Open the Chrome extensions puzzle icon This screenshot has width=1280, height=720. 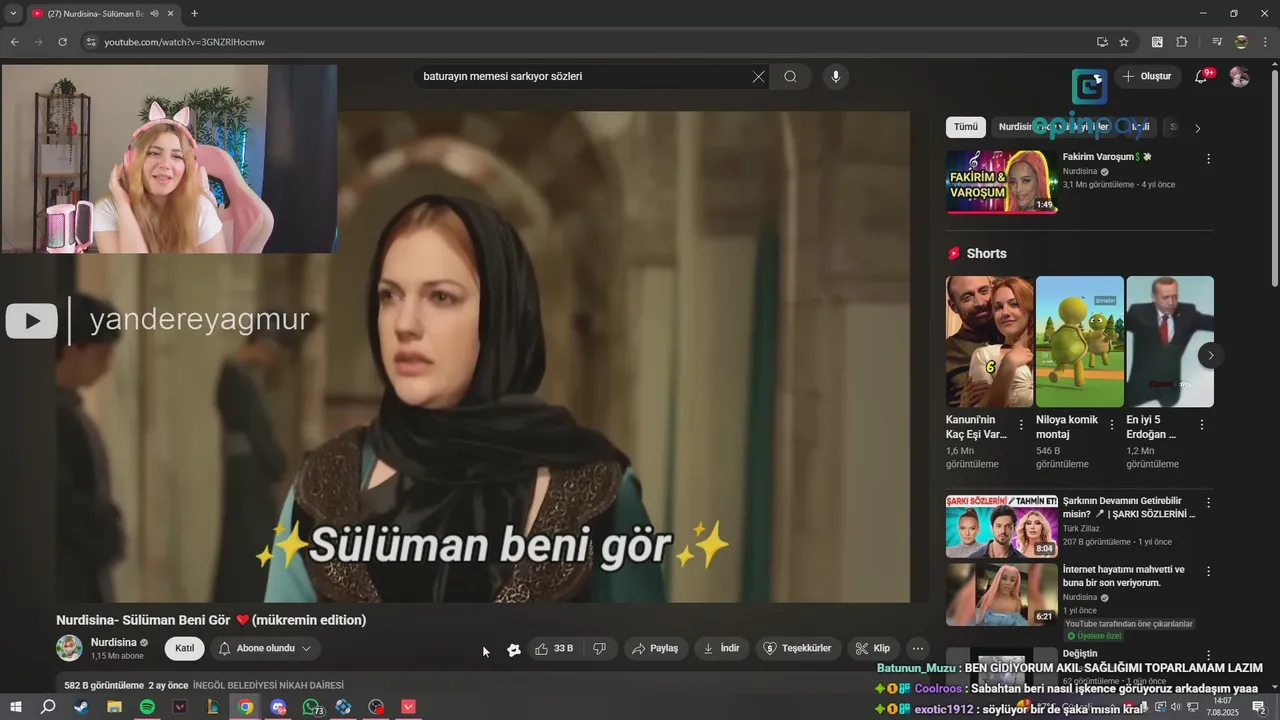coord(1181,42)
